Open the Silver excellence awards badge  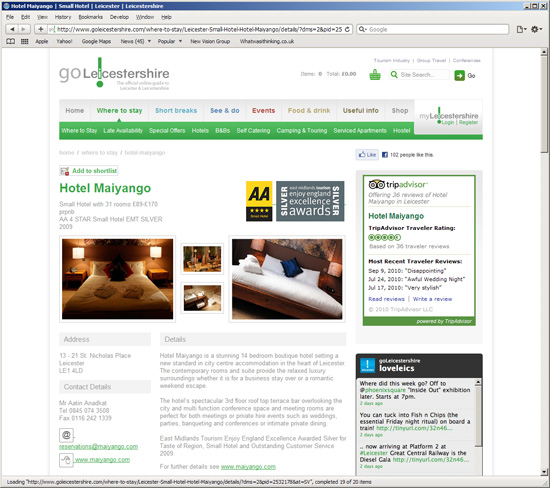[310, 201]
